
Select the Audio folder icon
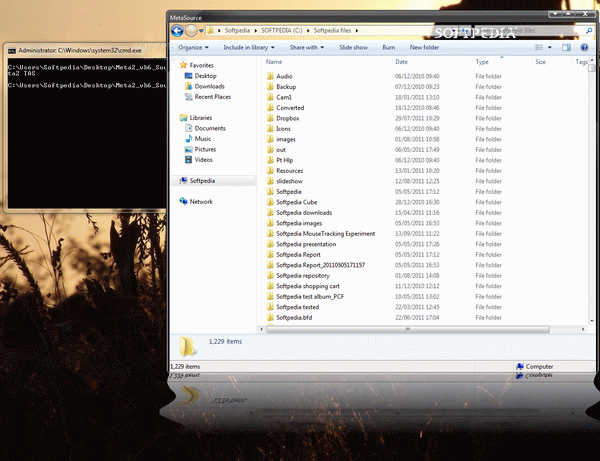click(x=270, y=76)
